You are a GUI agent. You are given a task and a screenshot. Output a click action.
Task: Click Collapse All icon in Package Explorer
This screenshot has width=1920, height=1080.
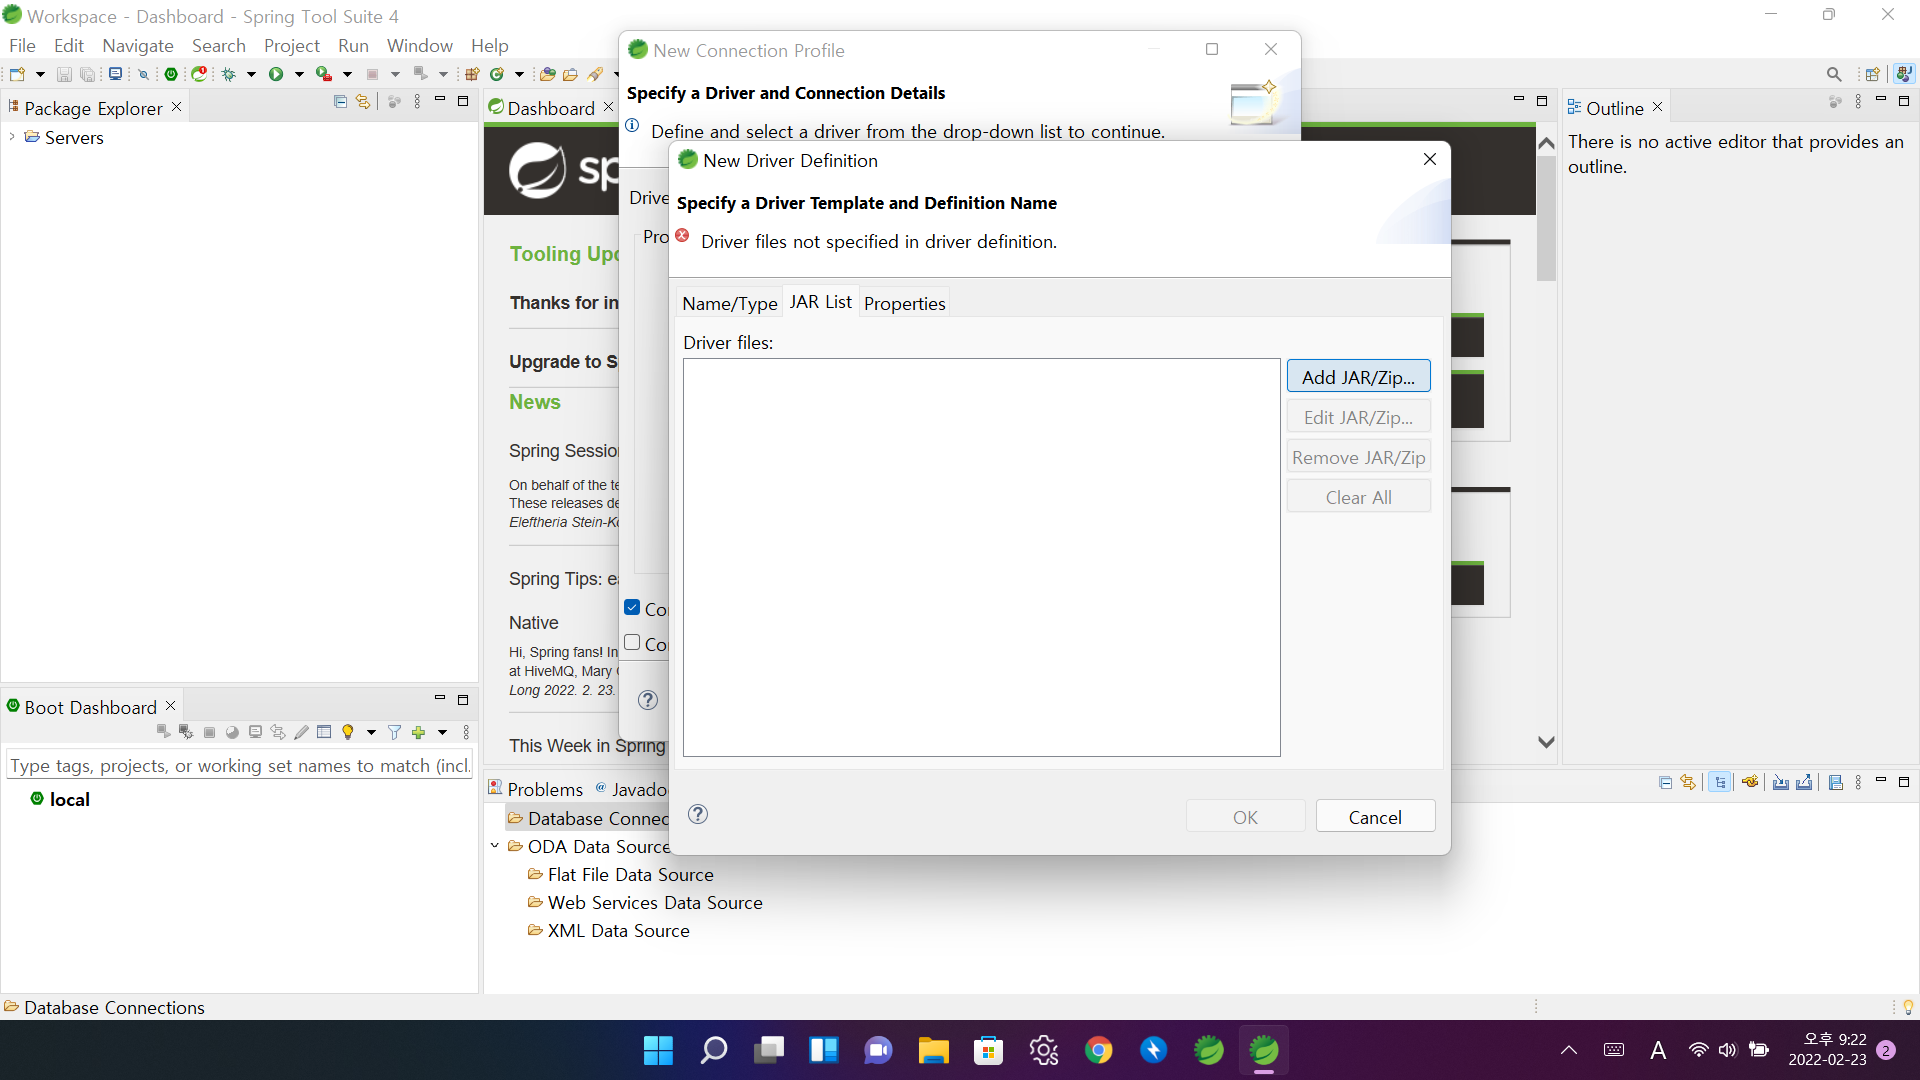pos(340,102)
